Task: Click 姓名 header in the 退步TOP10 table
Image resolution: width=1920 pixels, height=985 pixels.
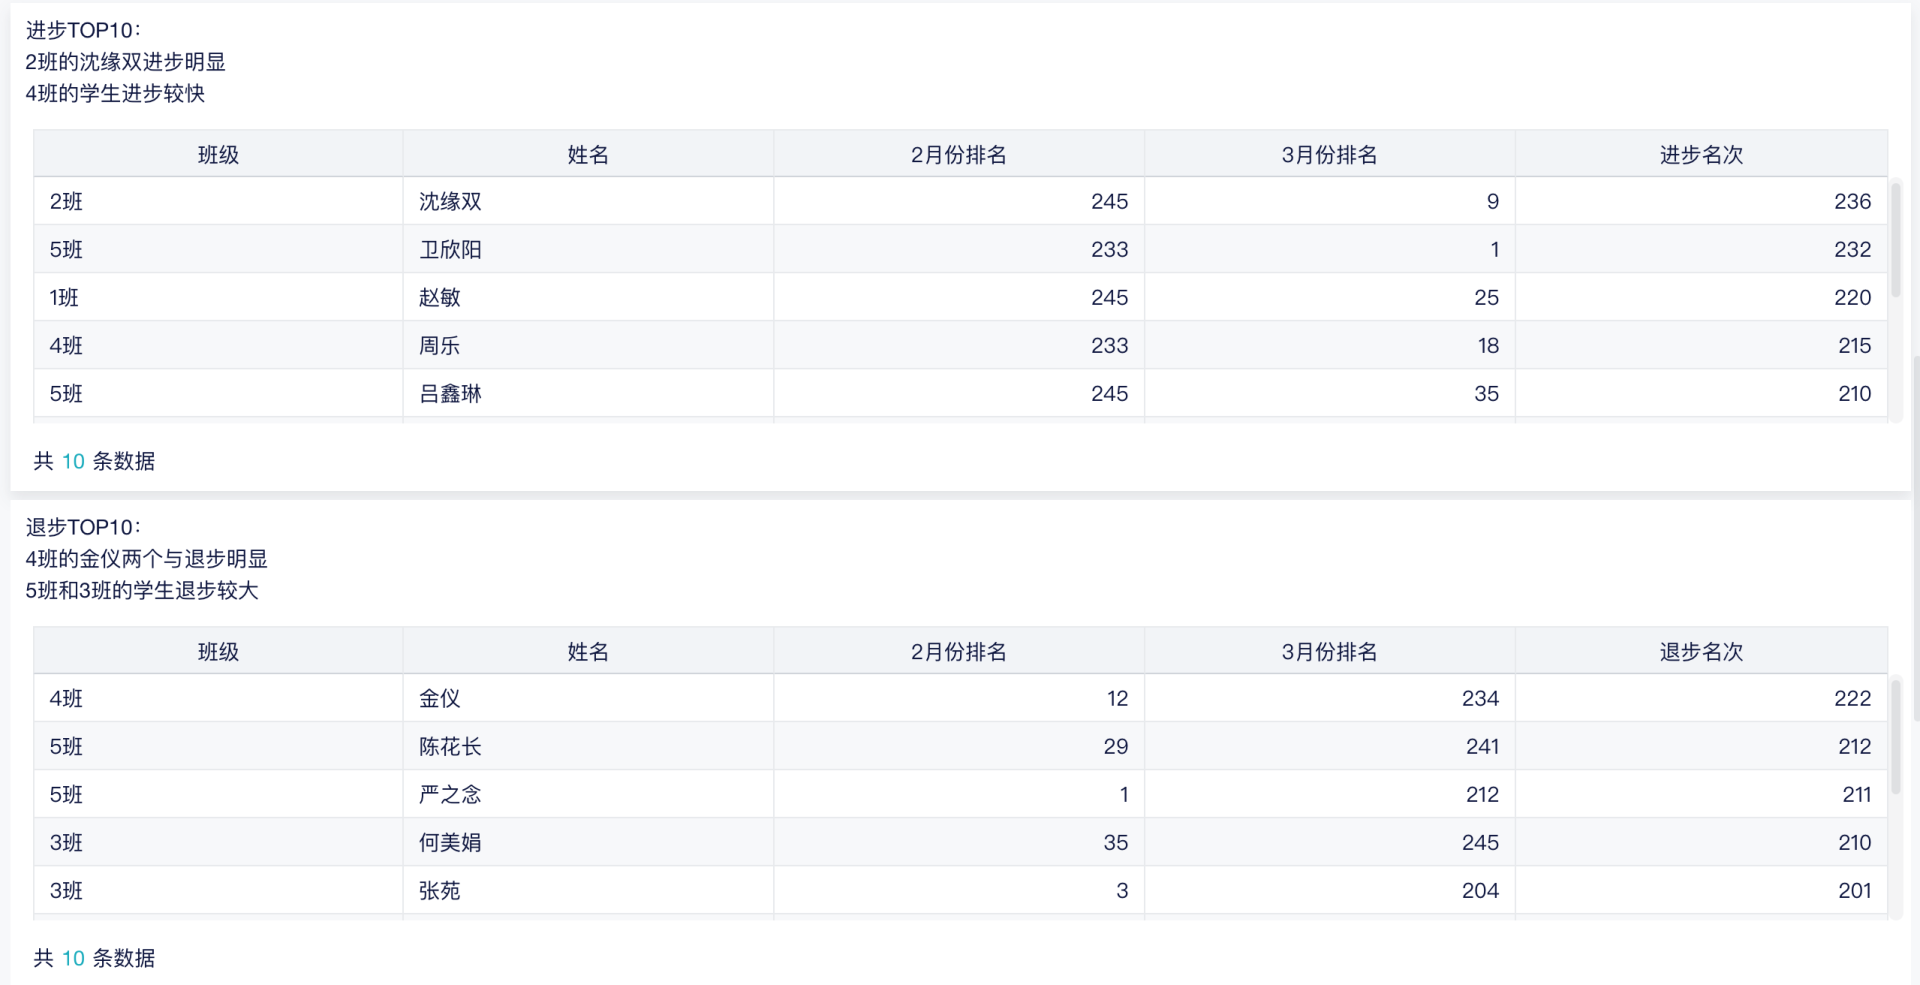Action: pos(588,652)
